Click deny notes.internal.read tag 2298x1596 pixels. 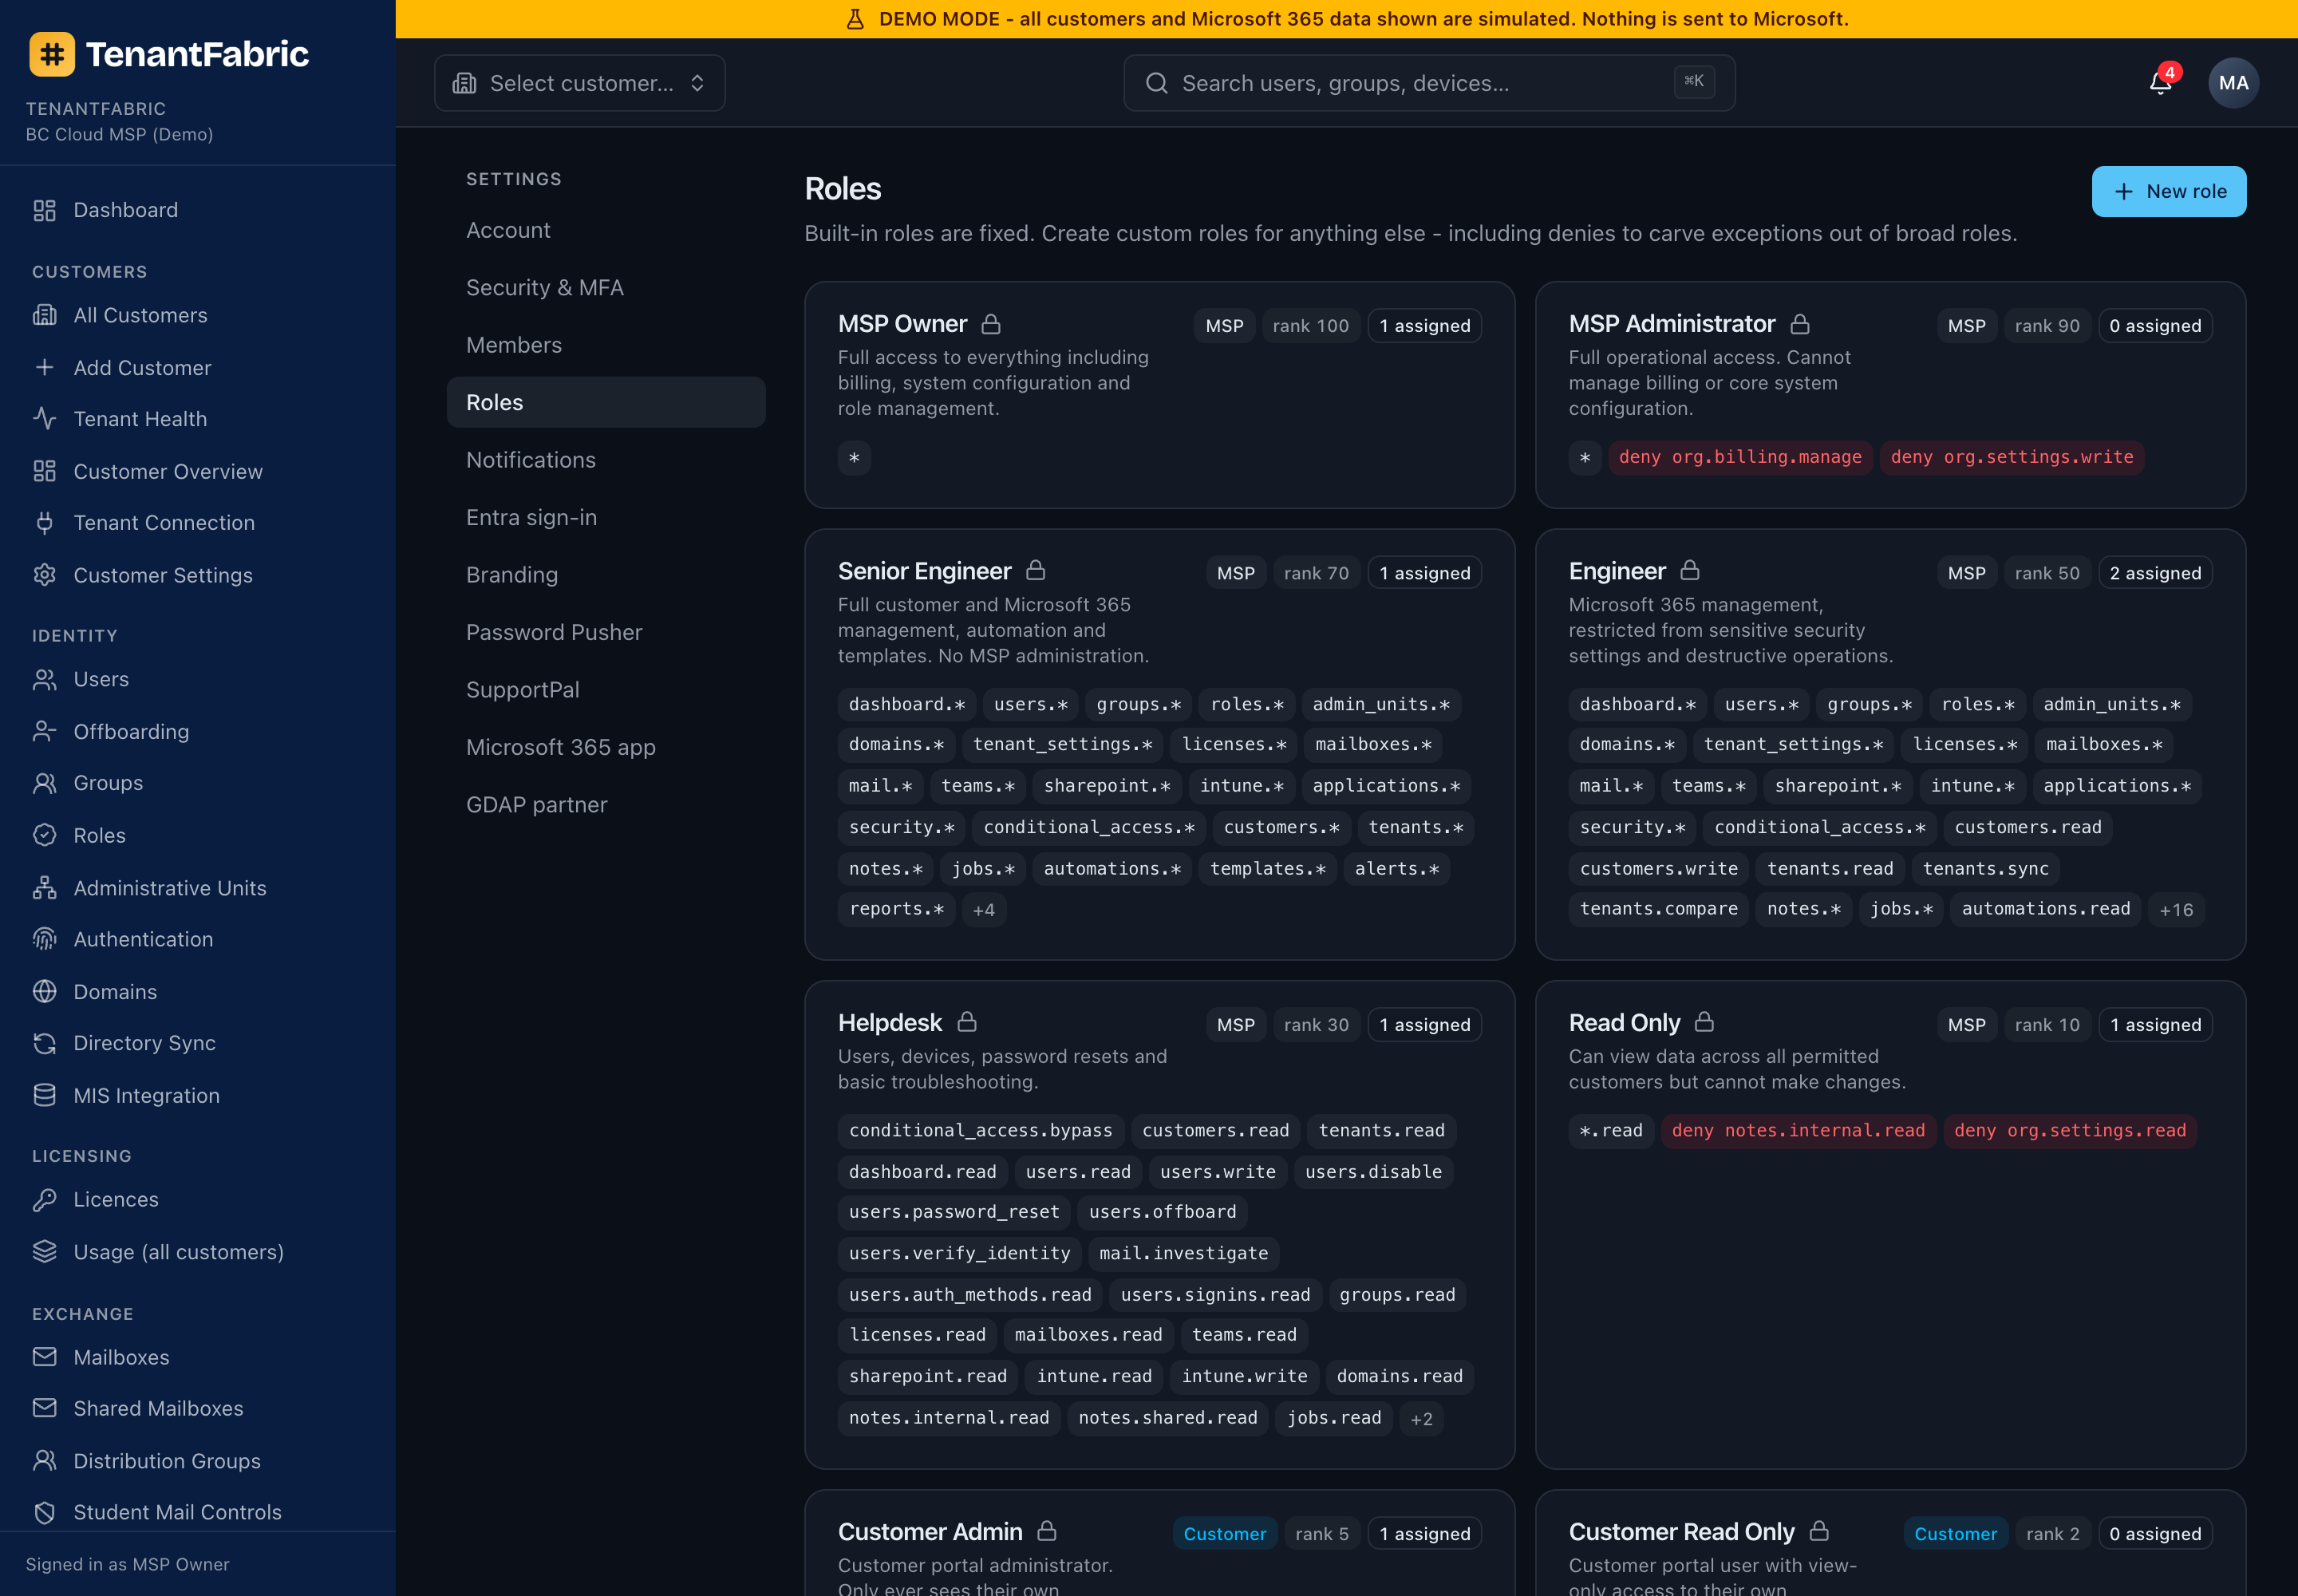[1798, 1131]
